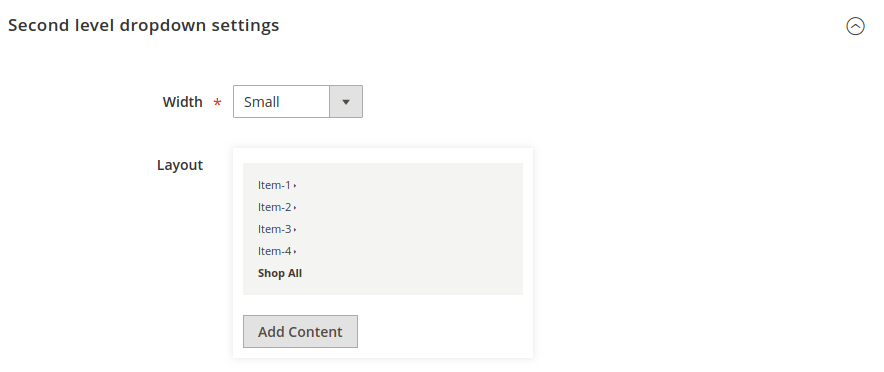Viewport: 884px width, 372px height.
Task: Click the Layout field label
Action: [x=180, y=165]
